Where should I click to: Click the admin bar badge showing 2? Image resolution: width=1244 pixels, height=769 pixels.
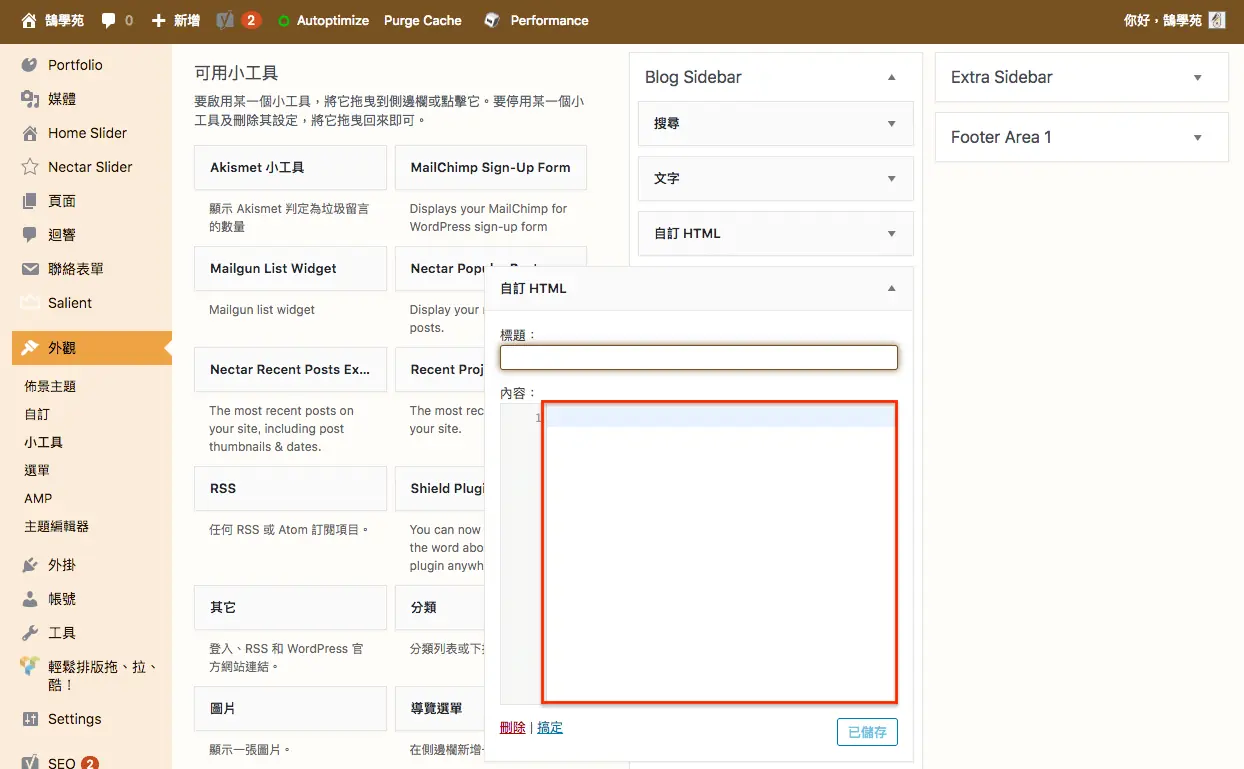tap(251, 20)
